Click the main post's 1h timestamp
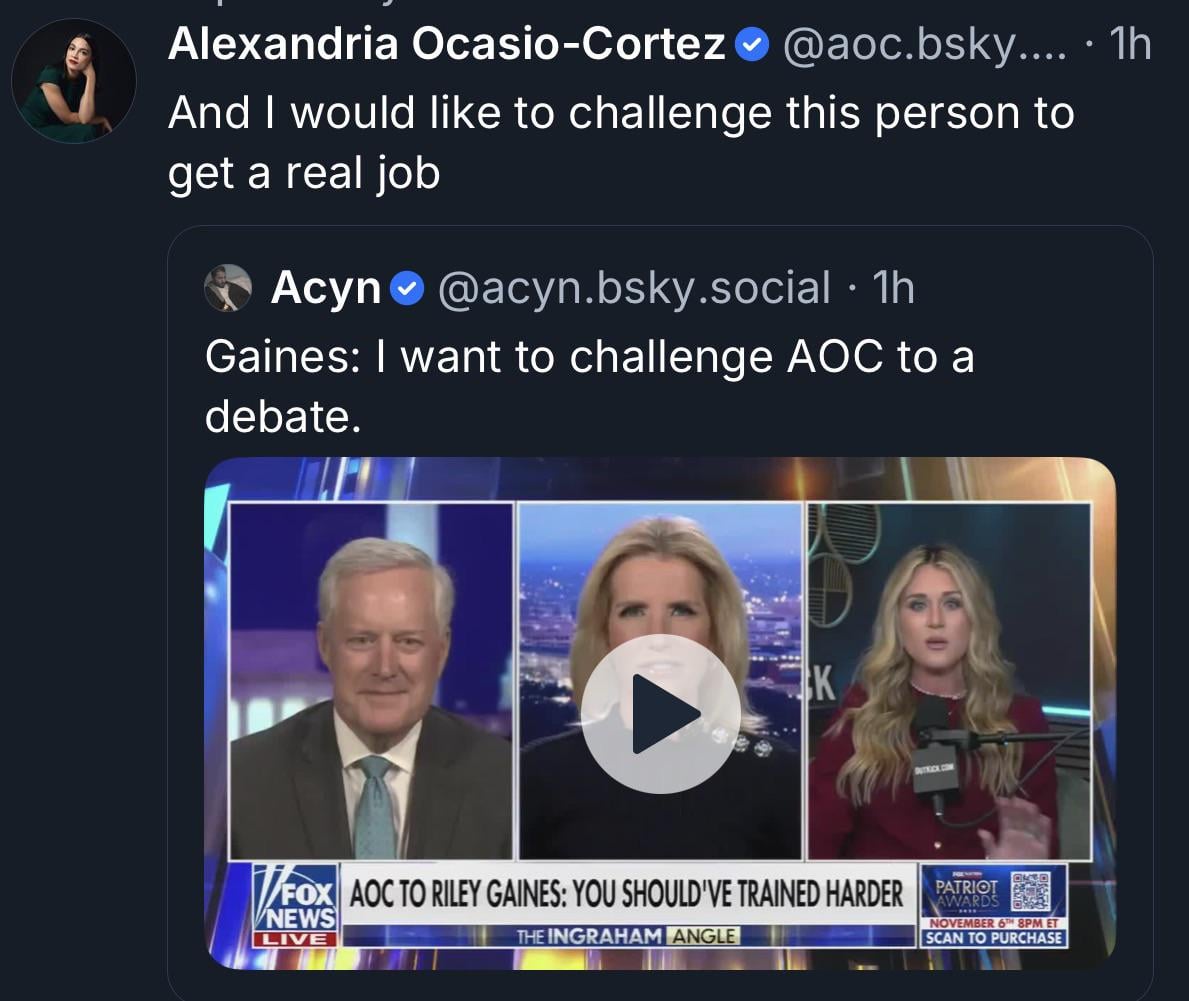 tap(1130, 45)
